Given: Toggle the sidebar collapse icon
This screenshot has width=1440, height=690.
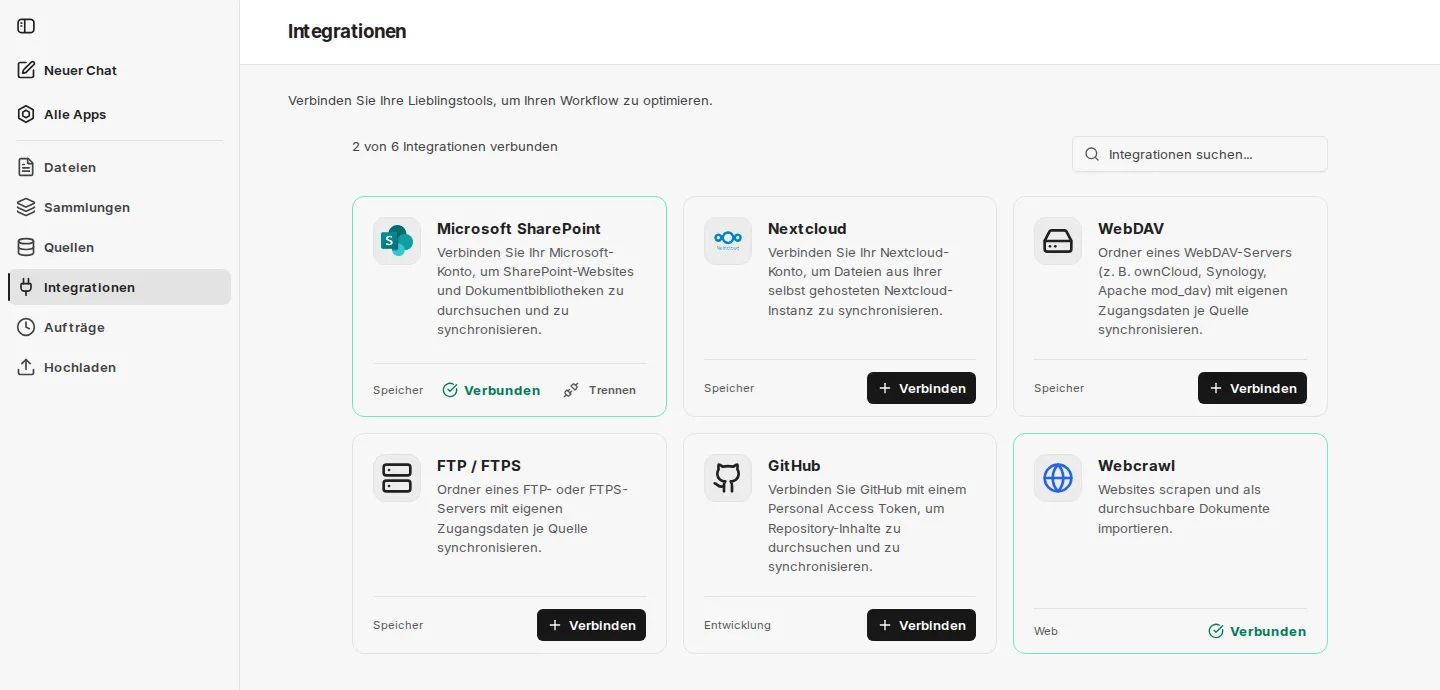Looking at the screenshot, I should point(26,26).
